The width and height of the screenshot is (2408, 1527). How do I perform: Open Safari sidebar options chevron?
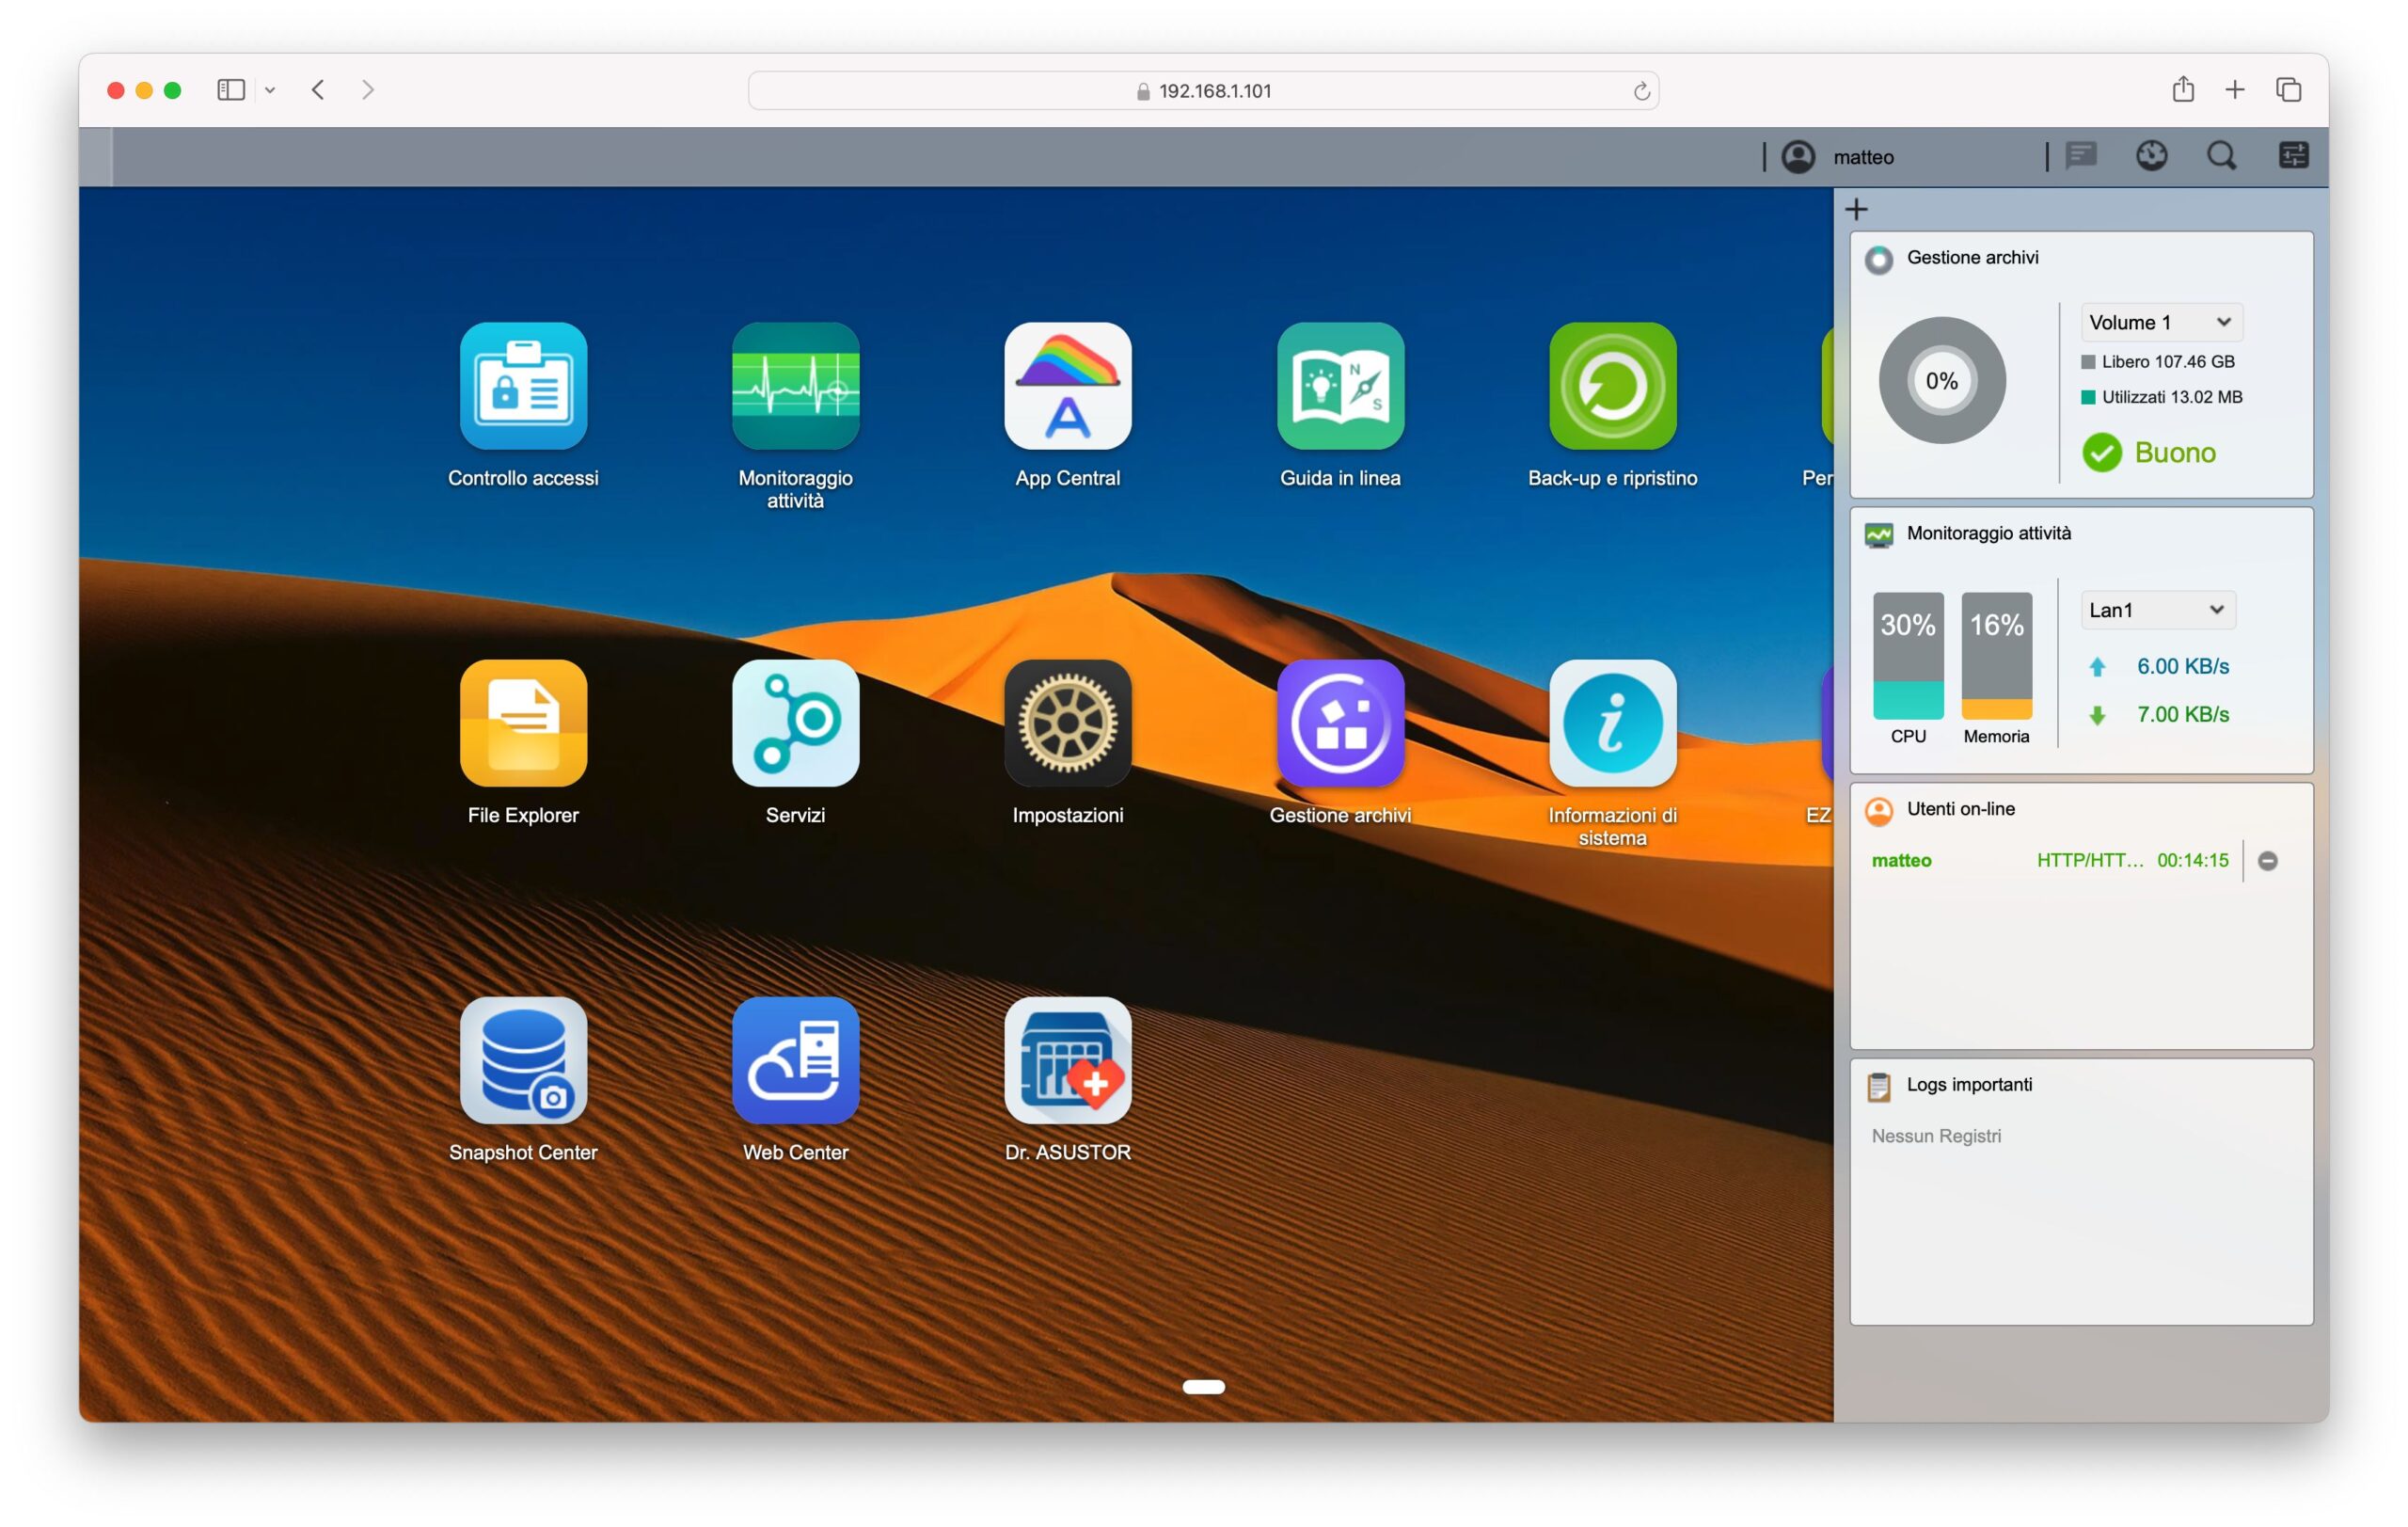(x=270, y=90)
